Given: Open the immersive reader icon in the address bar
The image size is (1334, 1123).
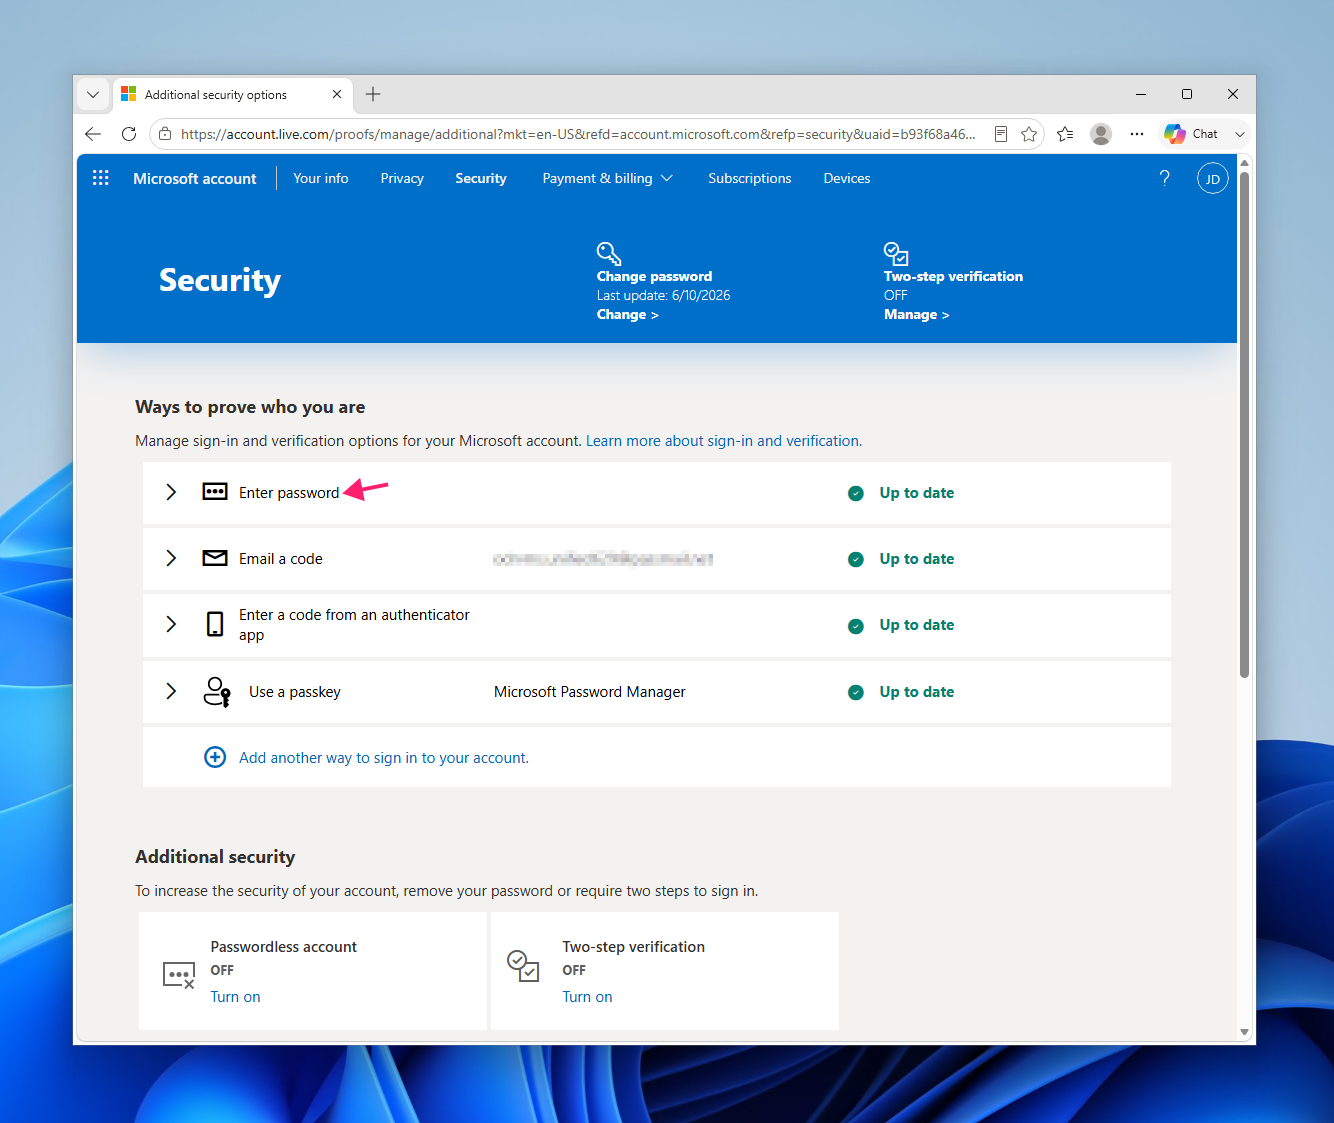Looking at the screenshot, I should (x=1001, y=134).
